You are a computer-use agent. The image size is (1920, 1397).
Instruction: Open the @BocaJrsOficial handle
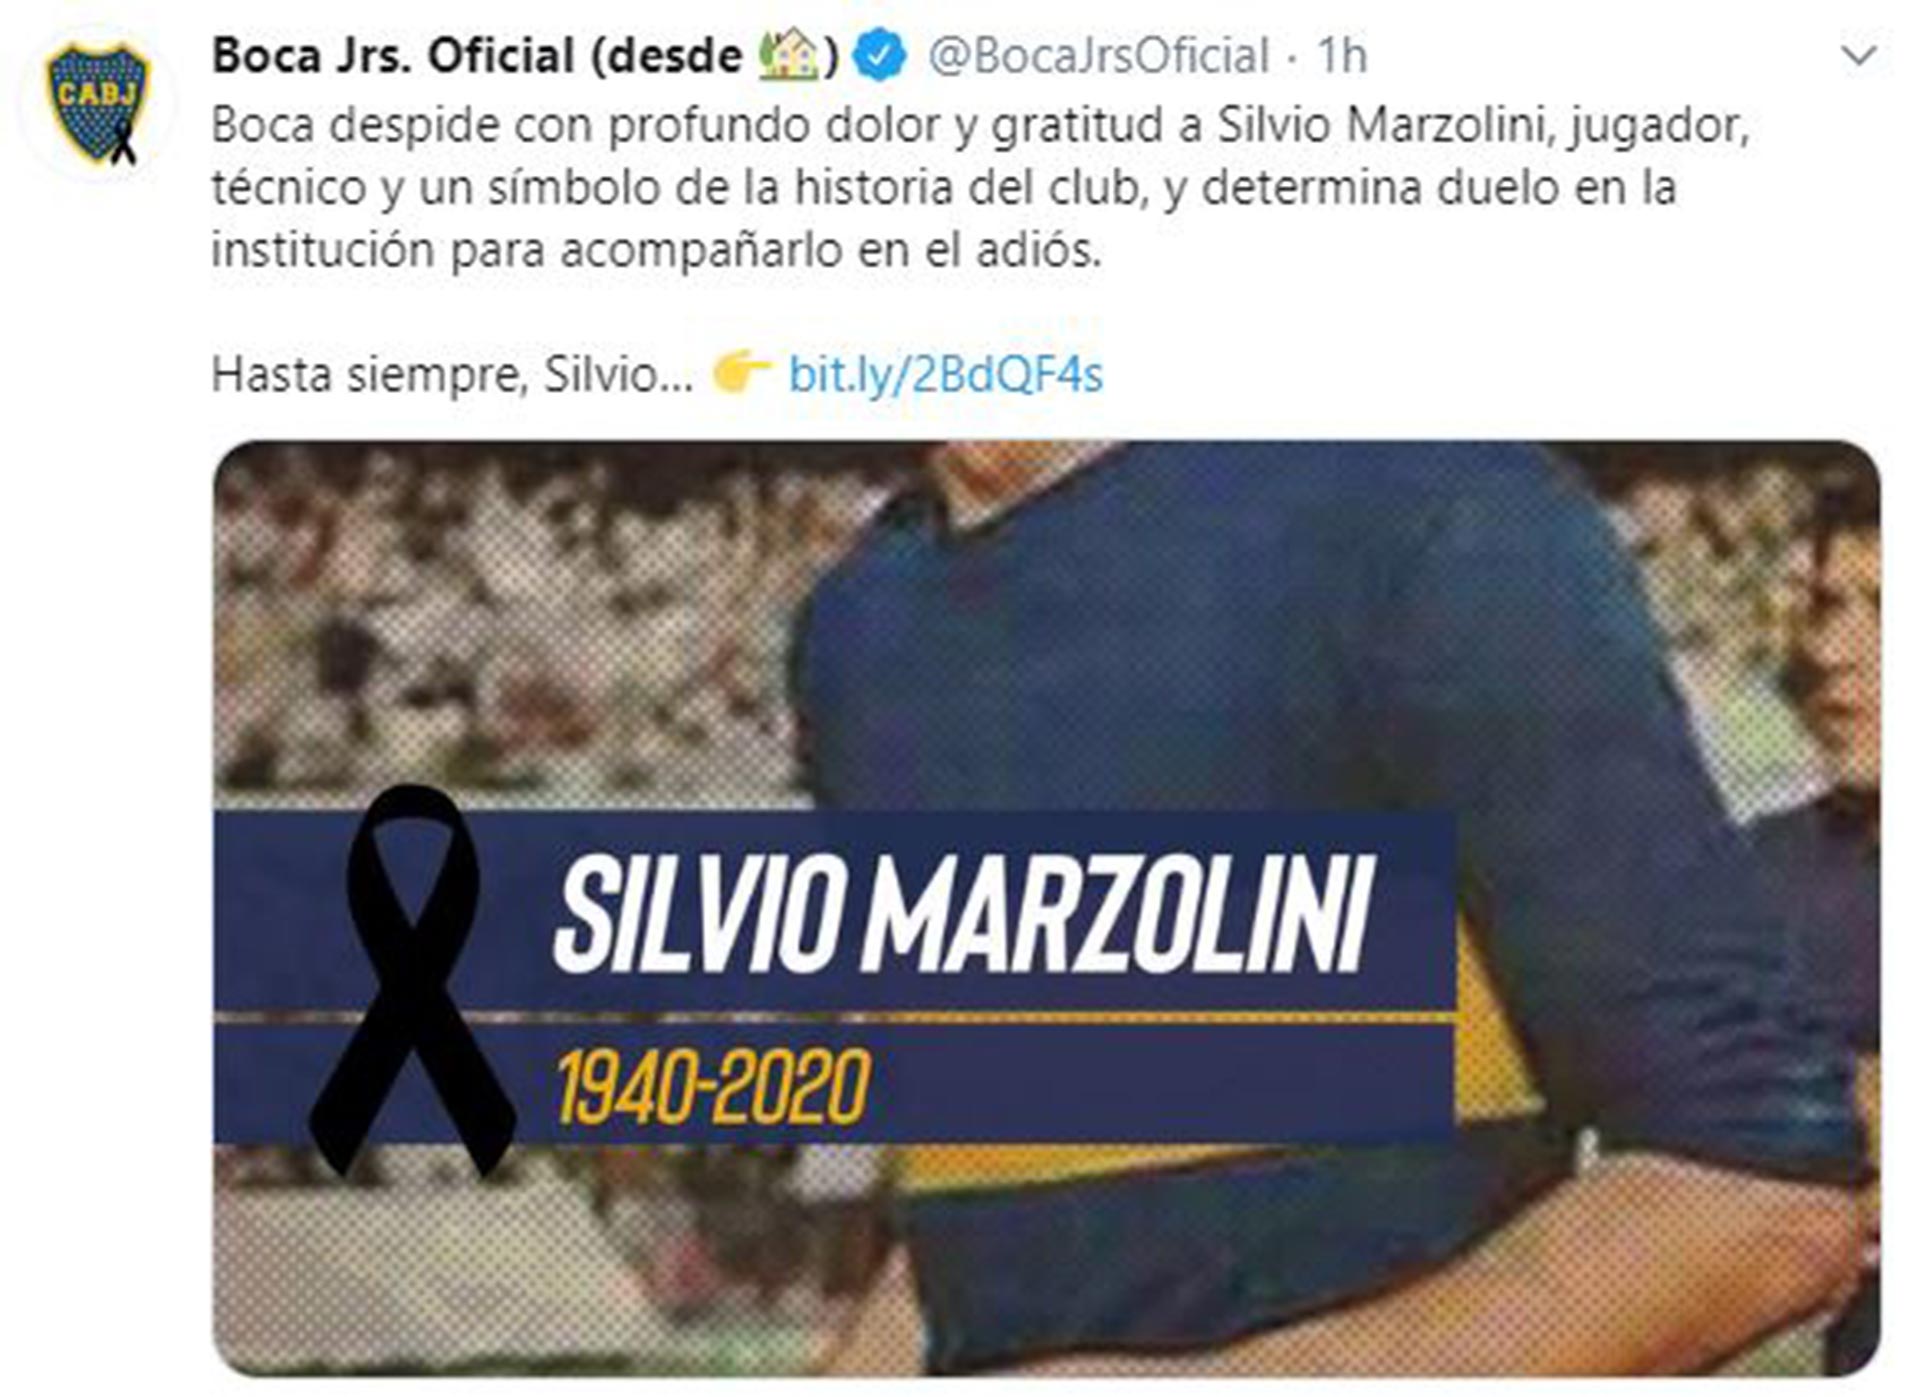click(1098, 56)
